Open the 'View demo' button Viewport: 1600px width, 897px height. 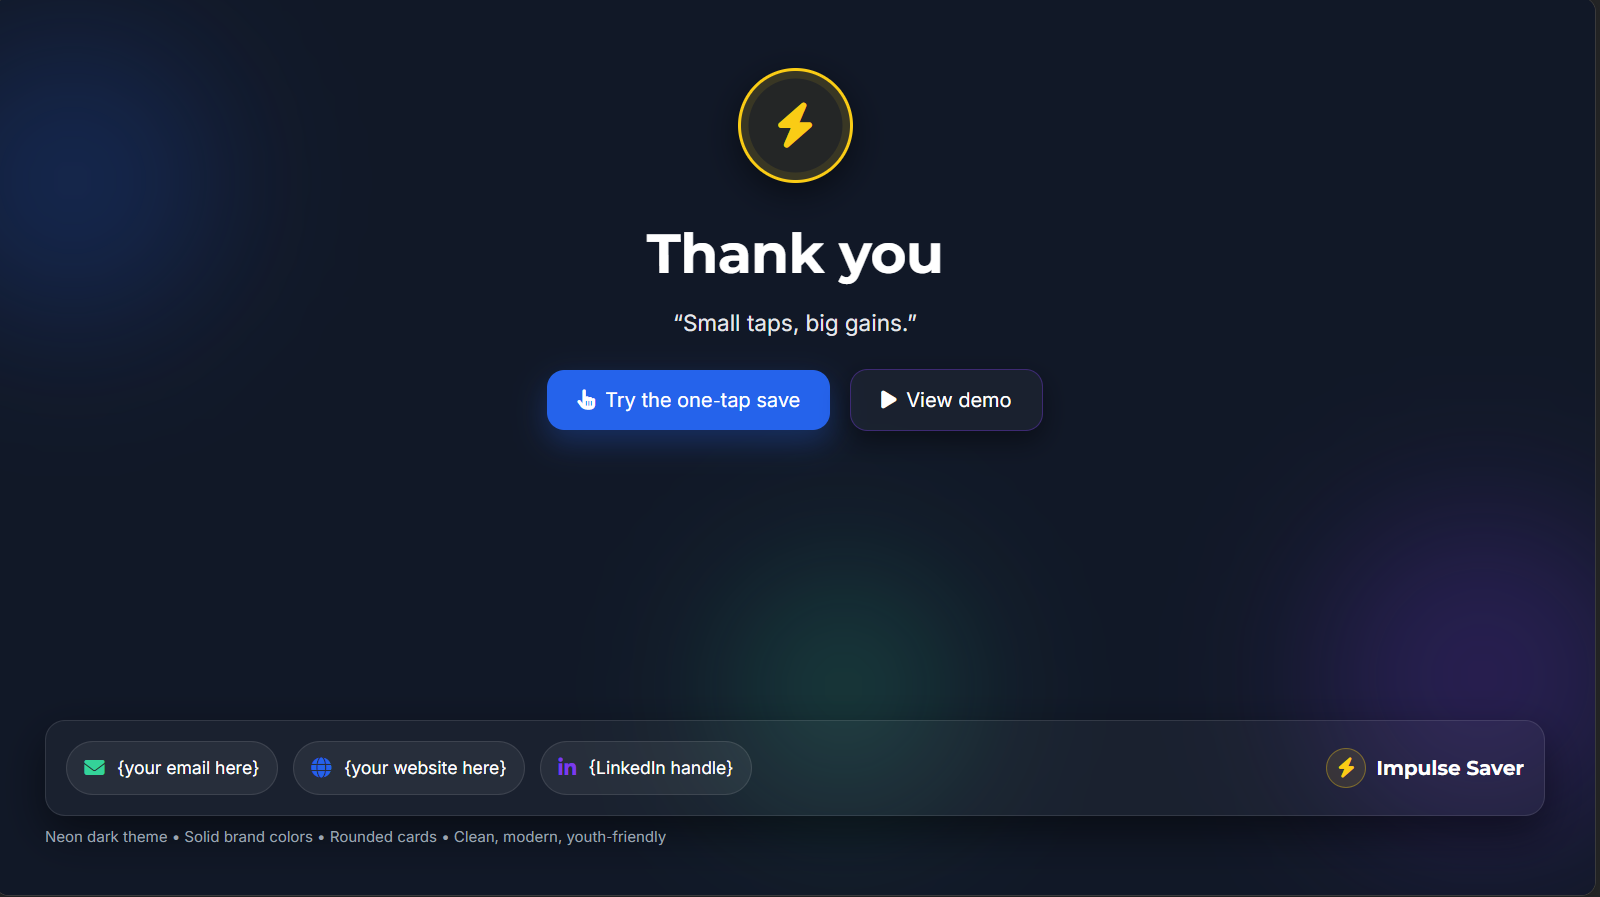pos(946,400)
